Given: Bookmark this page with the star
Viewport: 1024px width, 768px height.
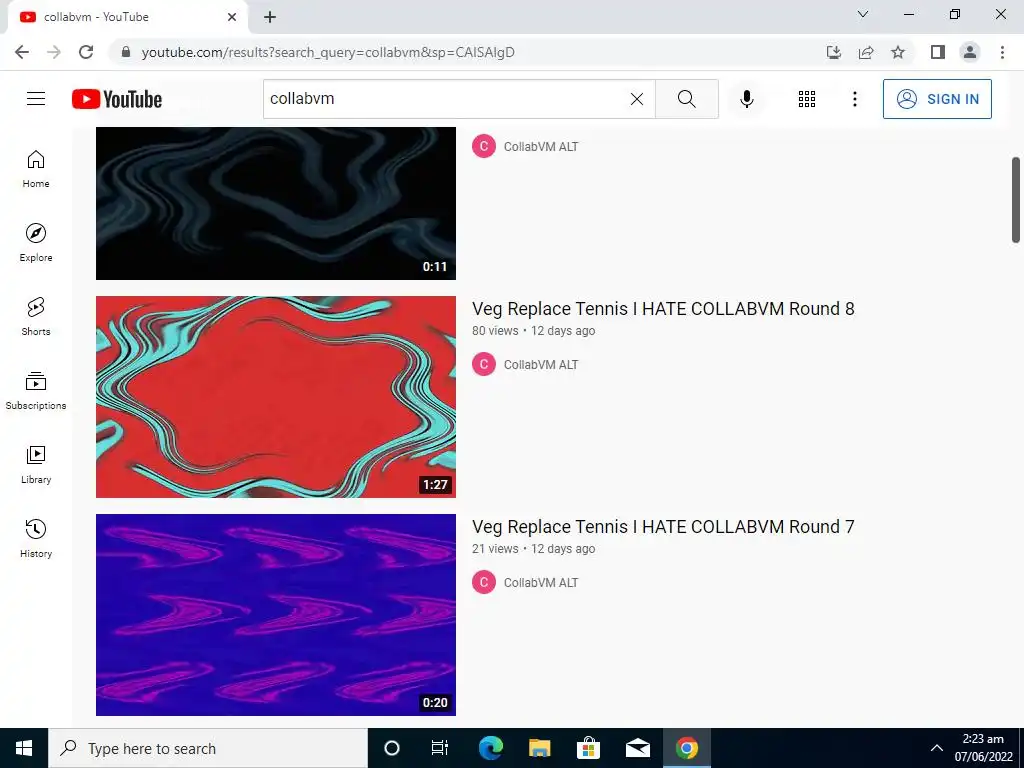Looking at the screenshot, I should pos(898,52).
